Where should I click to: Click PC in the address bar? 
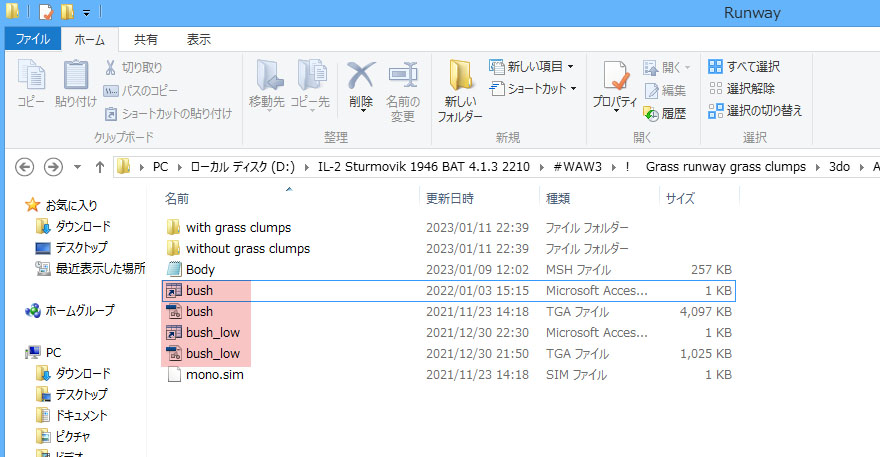coord(161,167)
